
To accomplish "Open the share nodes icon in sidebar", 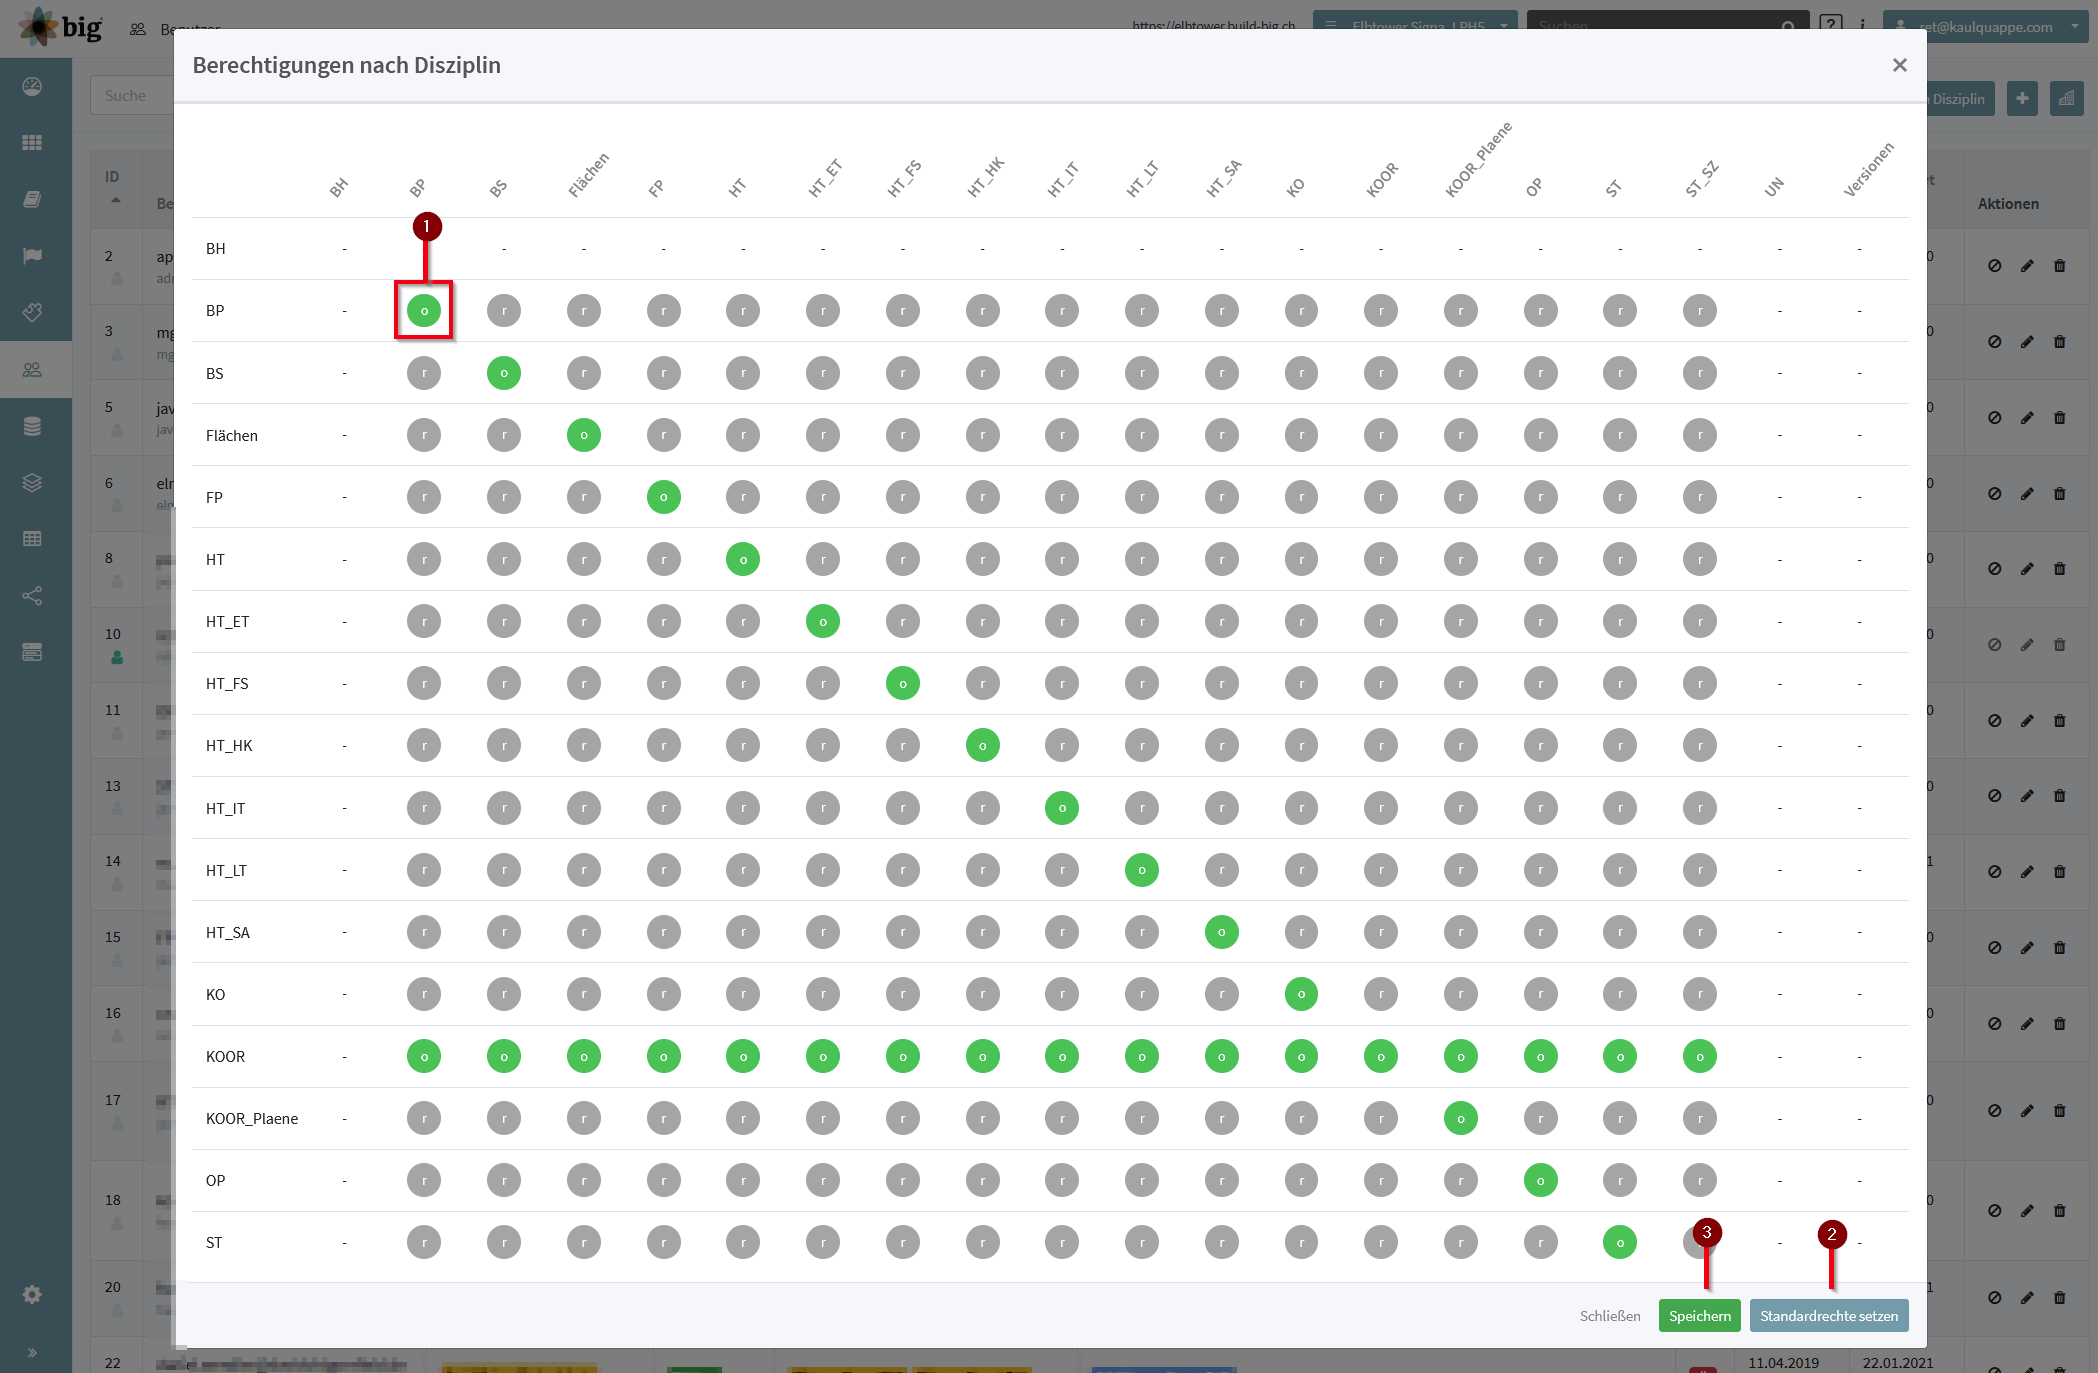I will tap(32, 596).
